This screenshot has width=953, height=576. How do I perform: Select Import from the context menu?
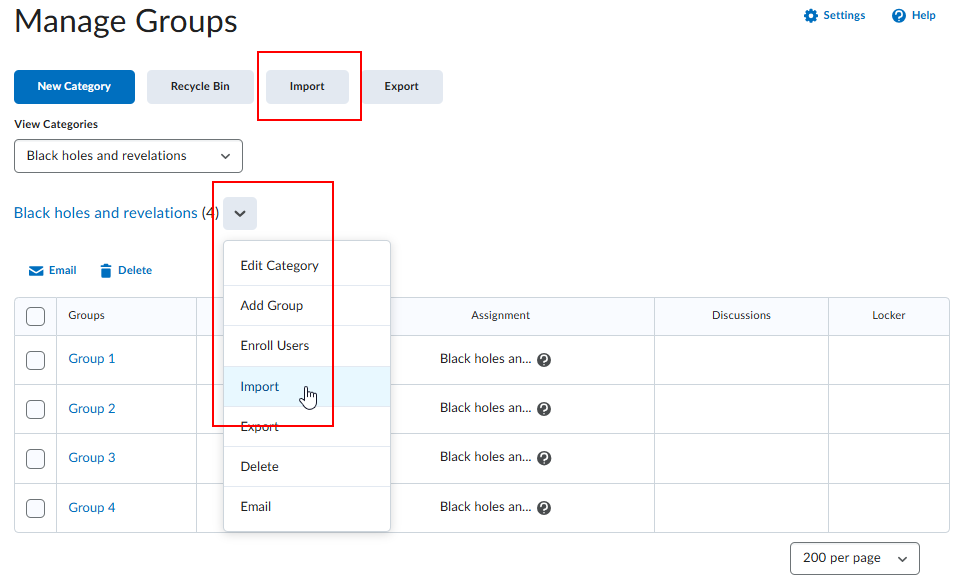click(260, 387)
